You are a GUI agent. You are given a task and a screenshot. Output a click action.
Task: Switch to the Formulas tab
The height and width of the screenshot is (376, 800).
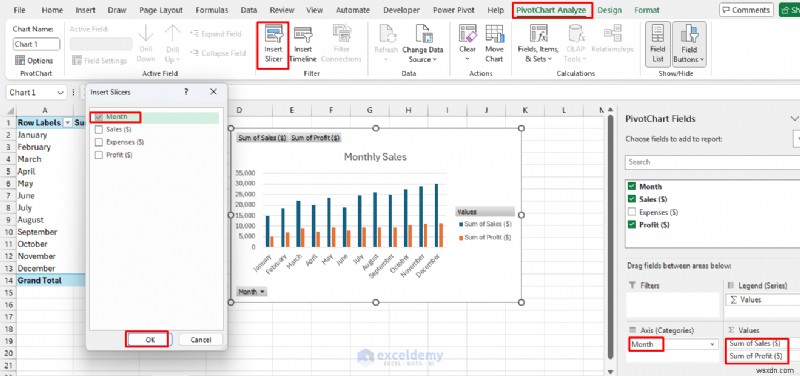(x=212, y=10)
